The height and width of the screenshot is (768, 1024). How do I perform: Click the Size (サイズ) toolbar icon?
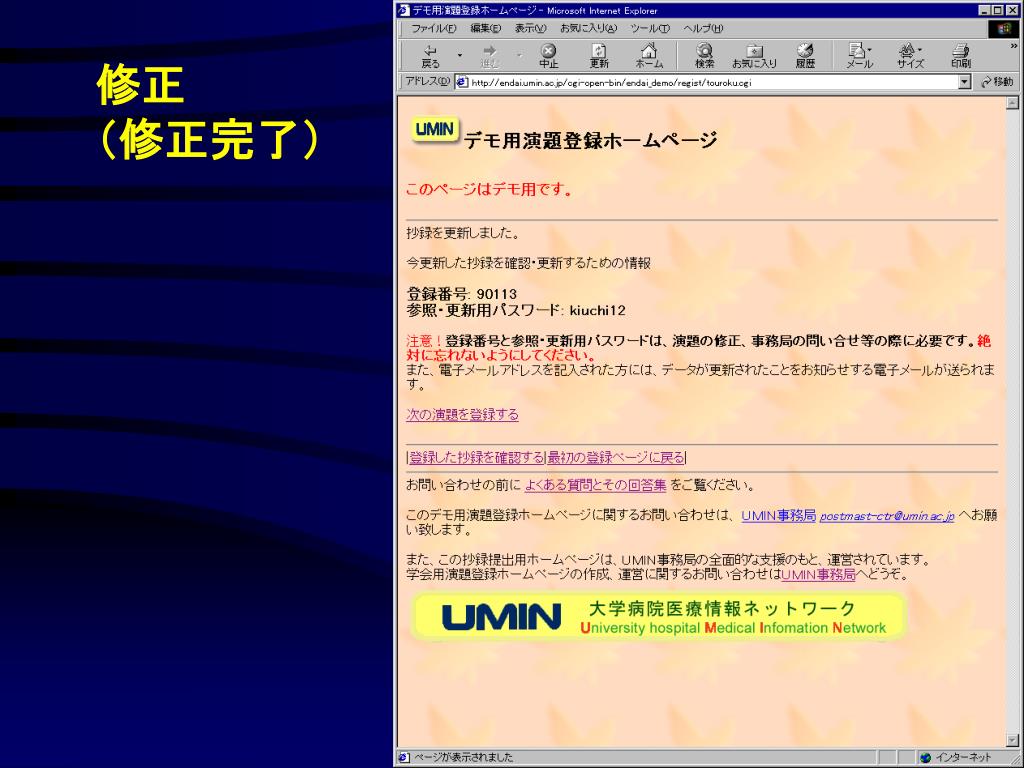910,56
